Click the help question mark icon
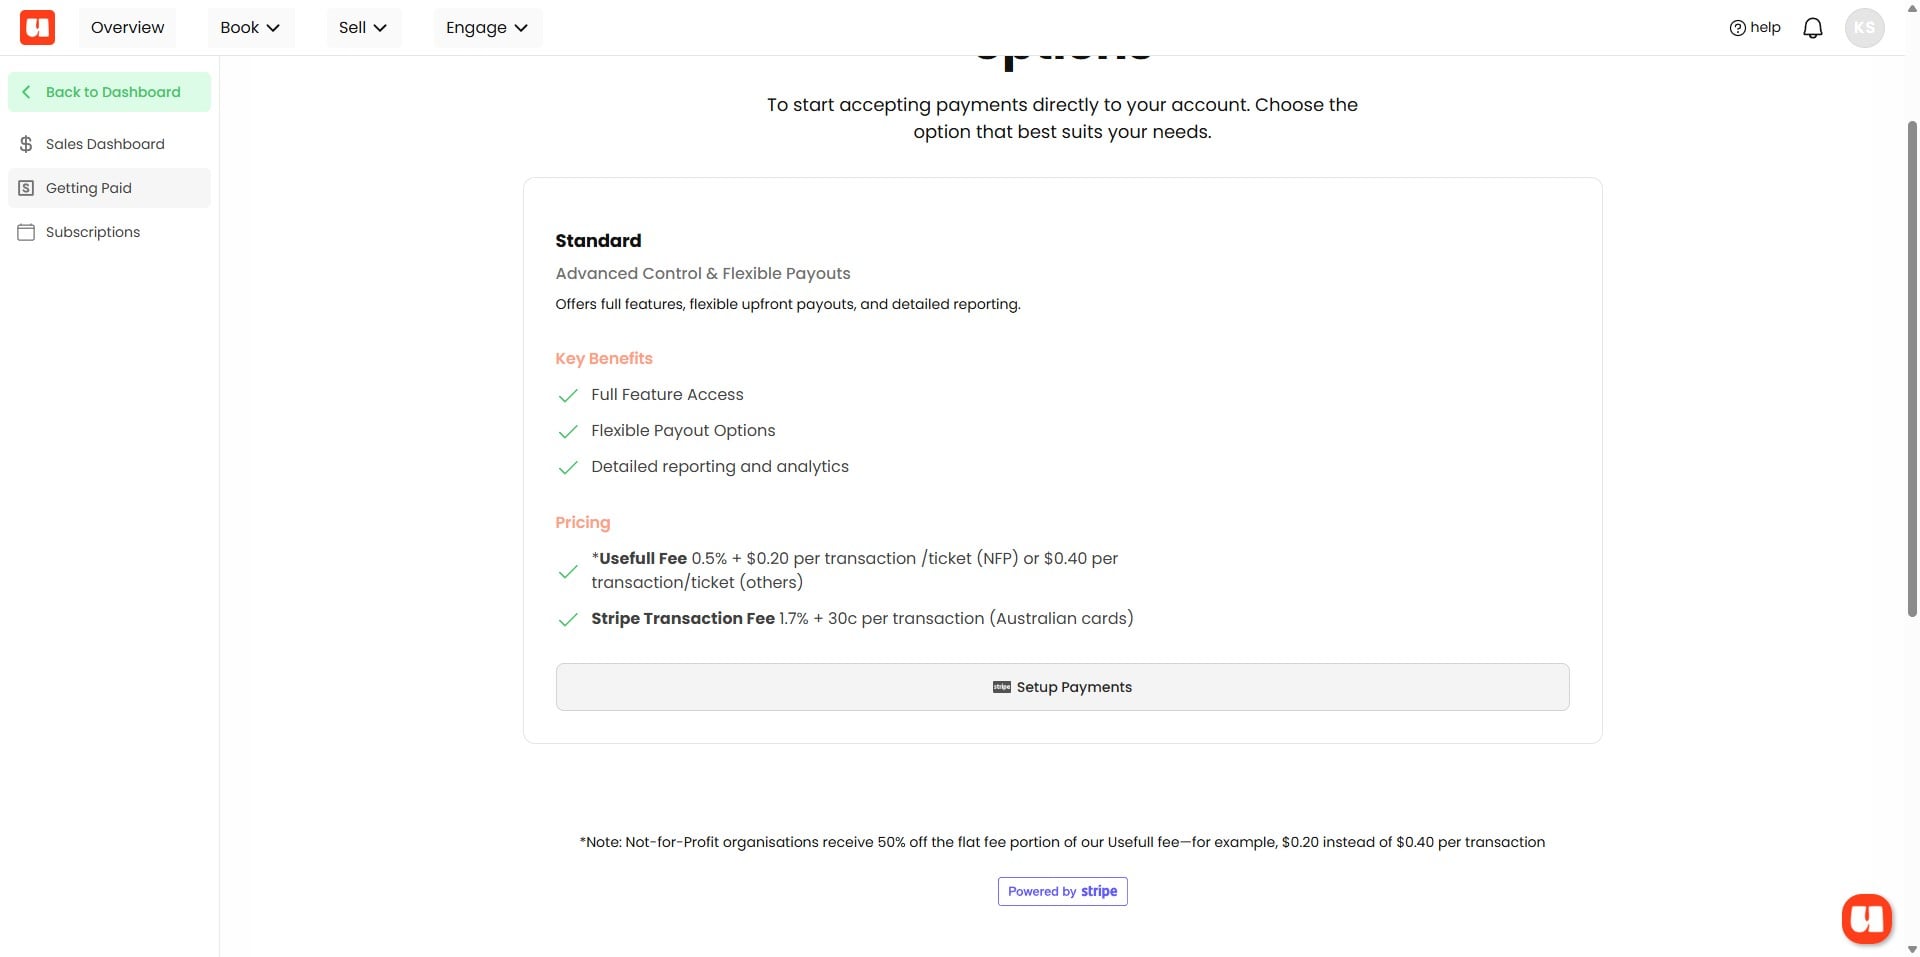This screenshot has width=1920, height=957. tap(1737, 28)
